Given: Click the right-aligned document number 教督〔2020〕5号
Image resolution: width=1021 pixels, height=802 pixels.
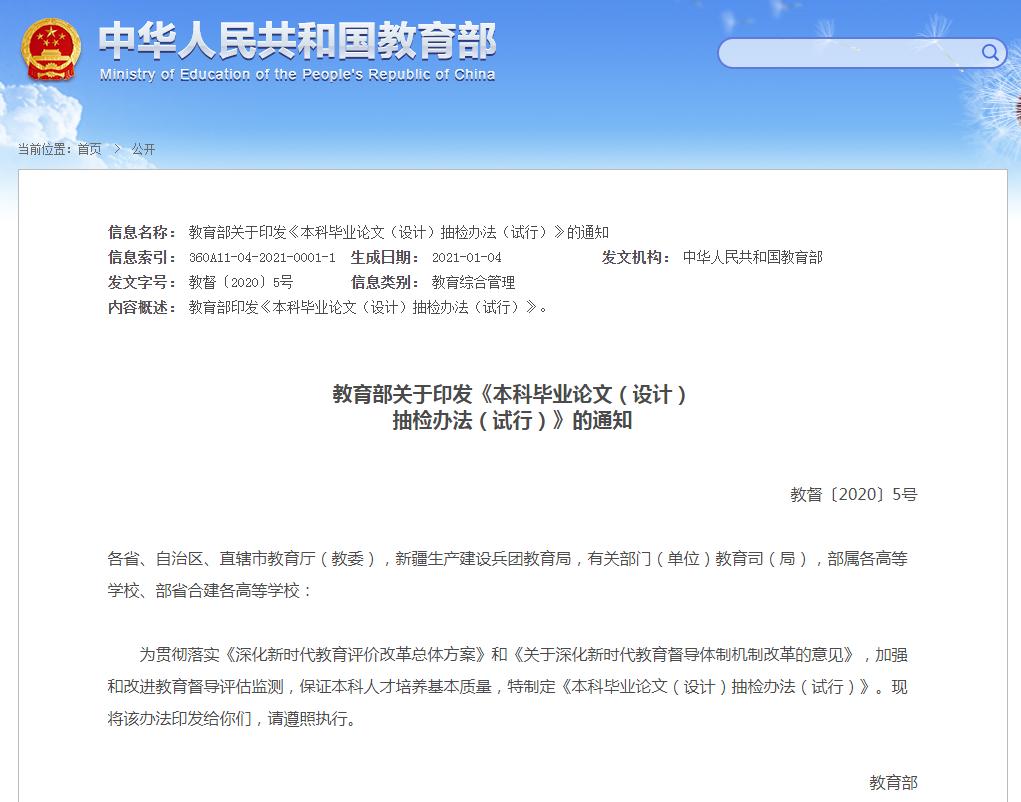Looking at the screenshot, I should point(854,495).
